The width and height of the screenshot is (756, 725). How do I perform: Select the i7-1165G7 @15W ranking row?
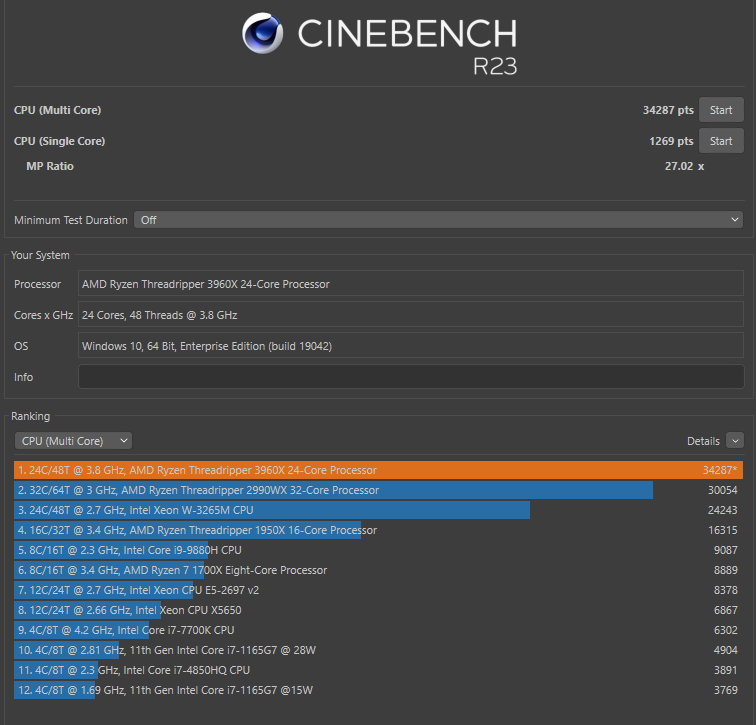point(378,690)
